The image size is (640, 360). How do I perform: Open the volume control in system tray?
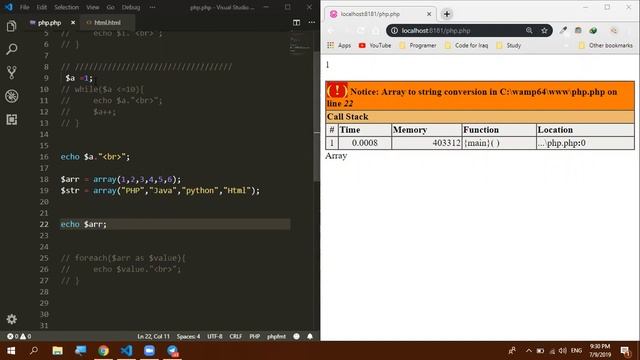pyautogui.click(x=562, y=351)
